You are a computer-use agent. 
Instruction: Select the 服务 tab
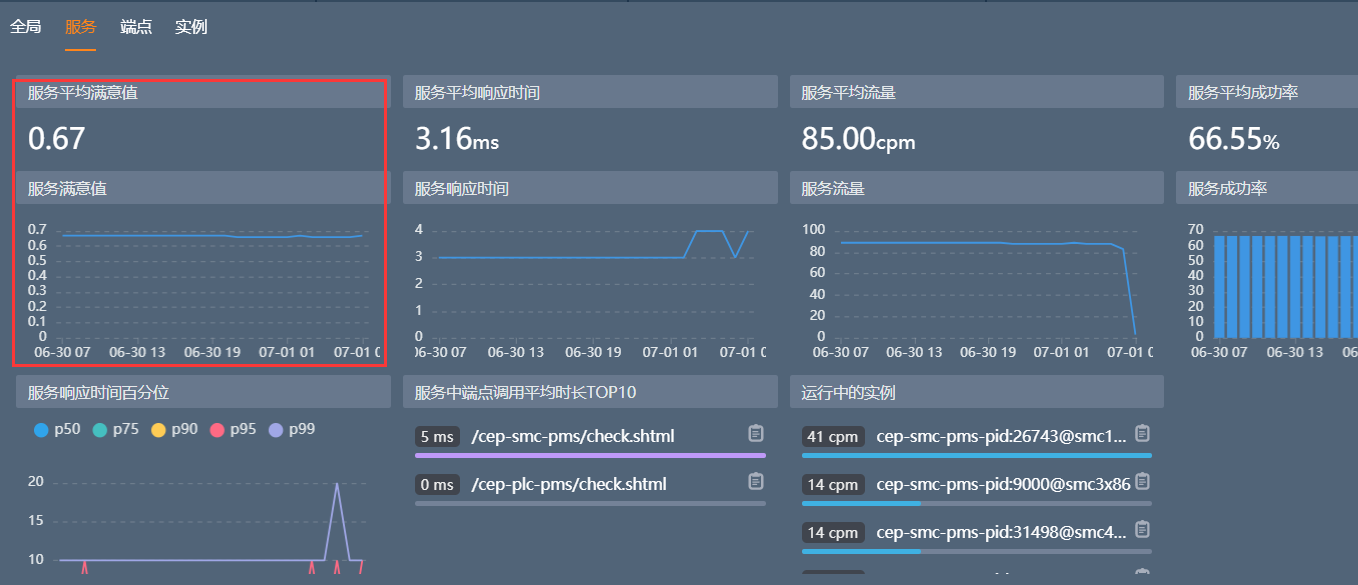click(x=80, y=27)
